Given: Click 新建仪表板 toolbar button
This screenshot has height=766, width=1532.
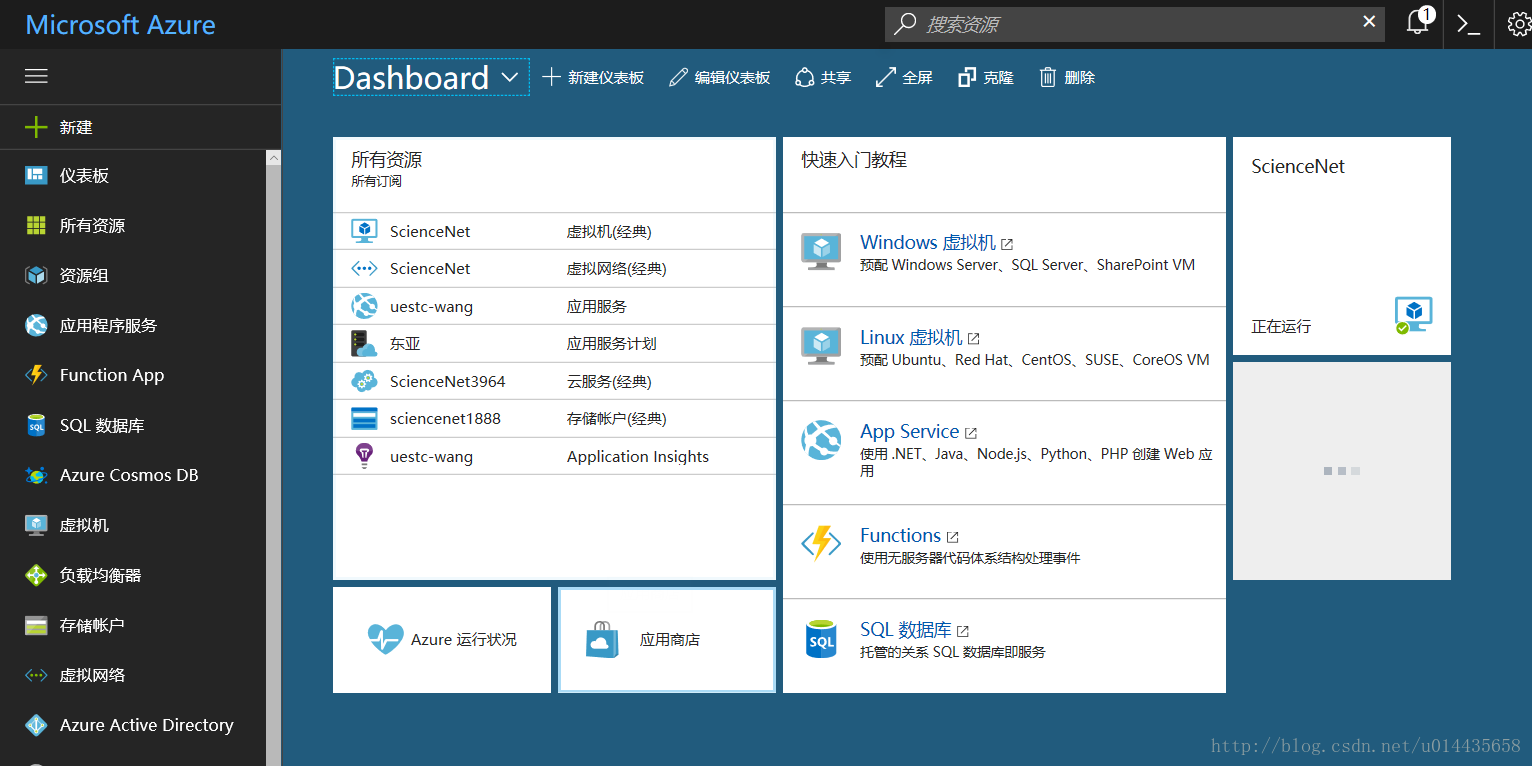Looking at the screenshot, I should (x=593, y=77).
